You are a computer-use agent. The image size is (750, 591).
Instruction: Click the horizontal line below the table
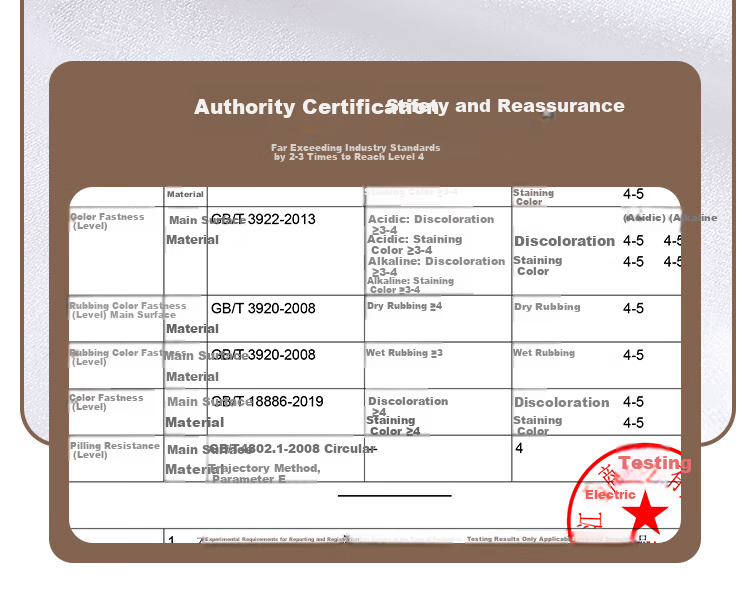point(395,496)
